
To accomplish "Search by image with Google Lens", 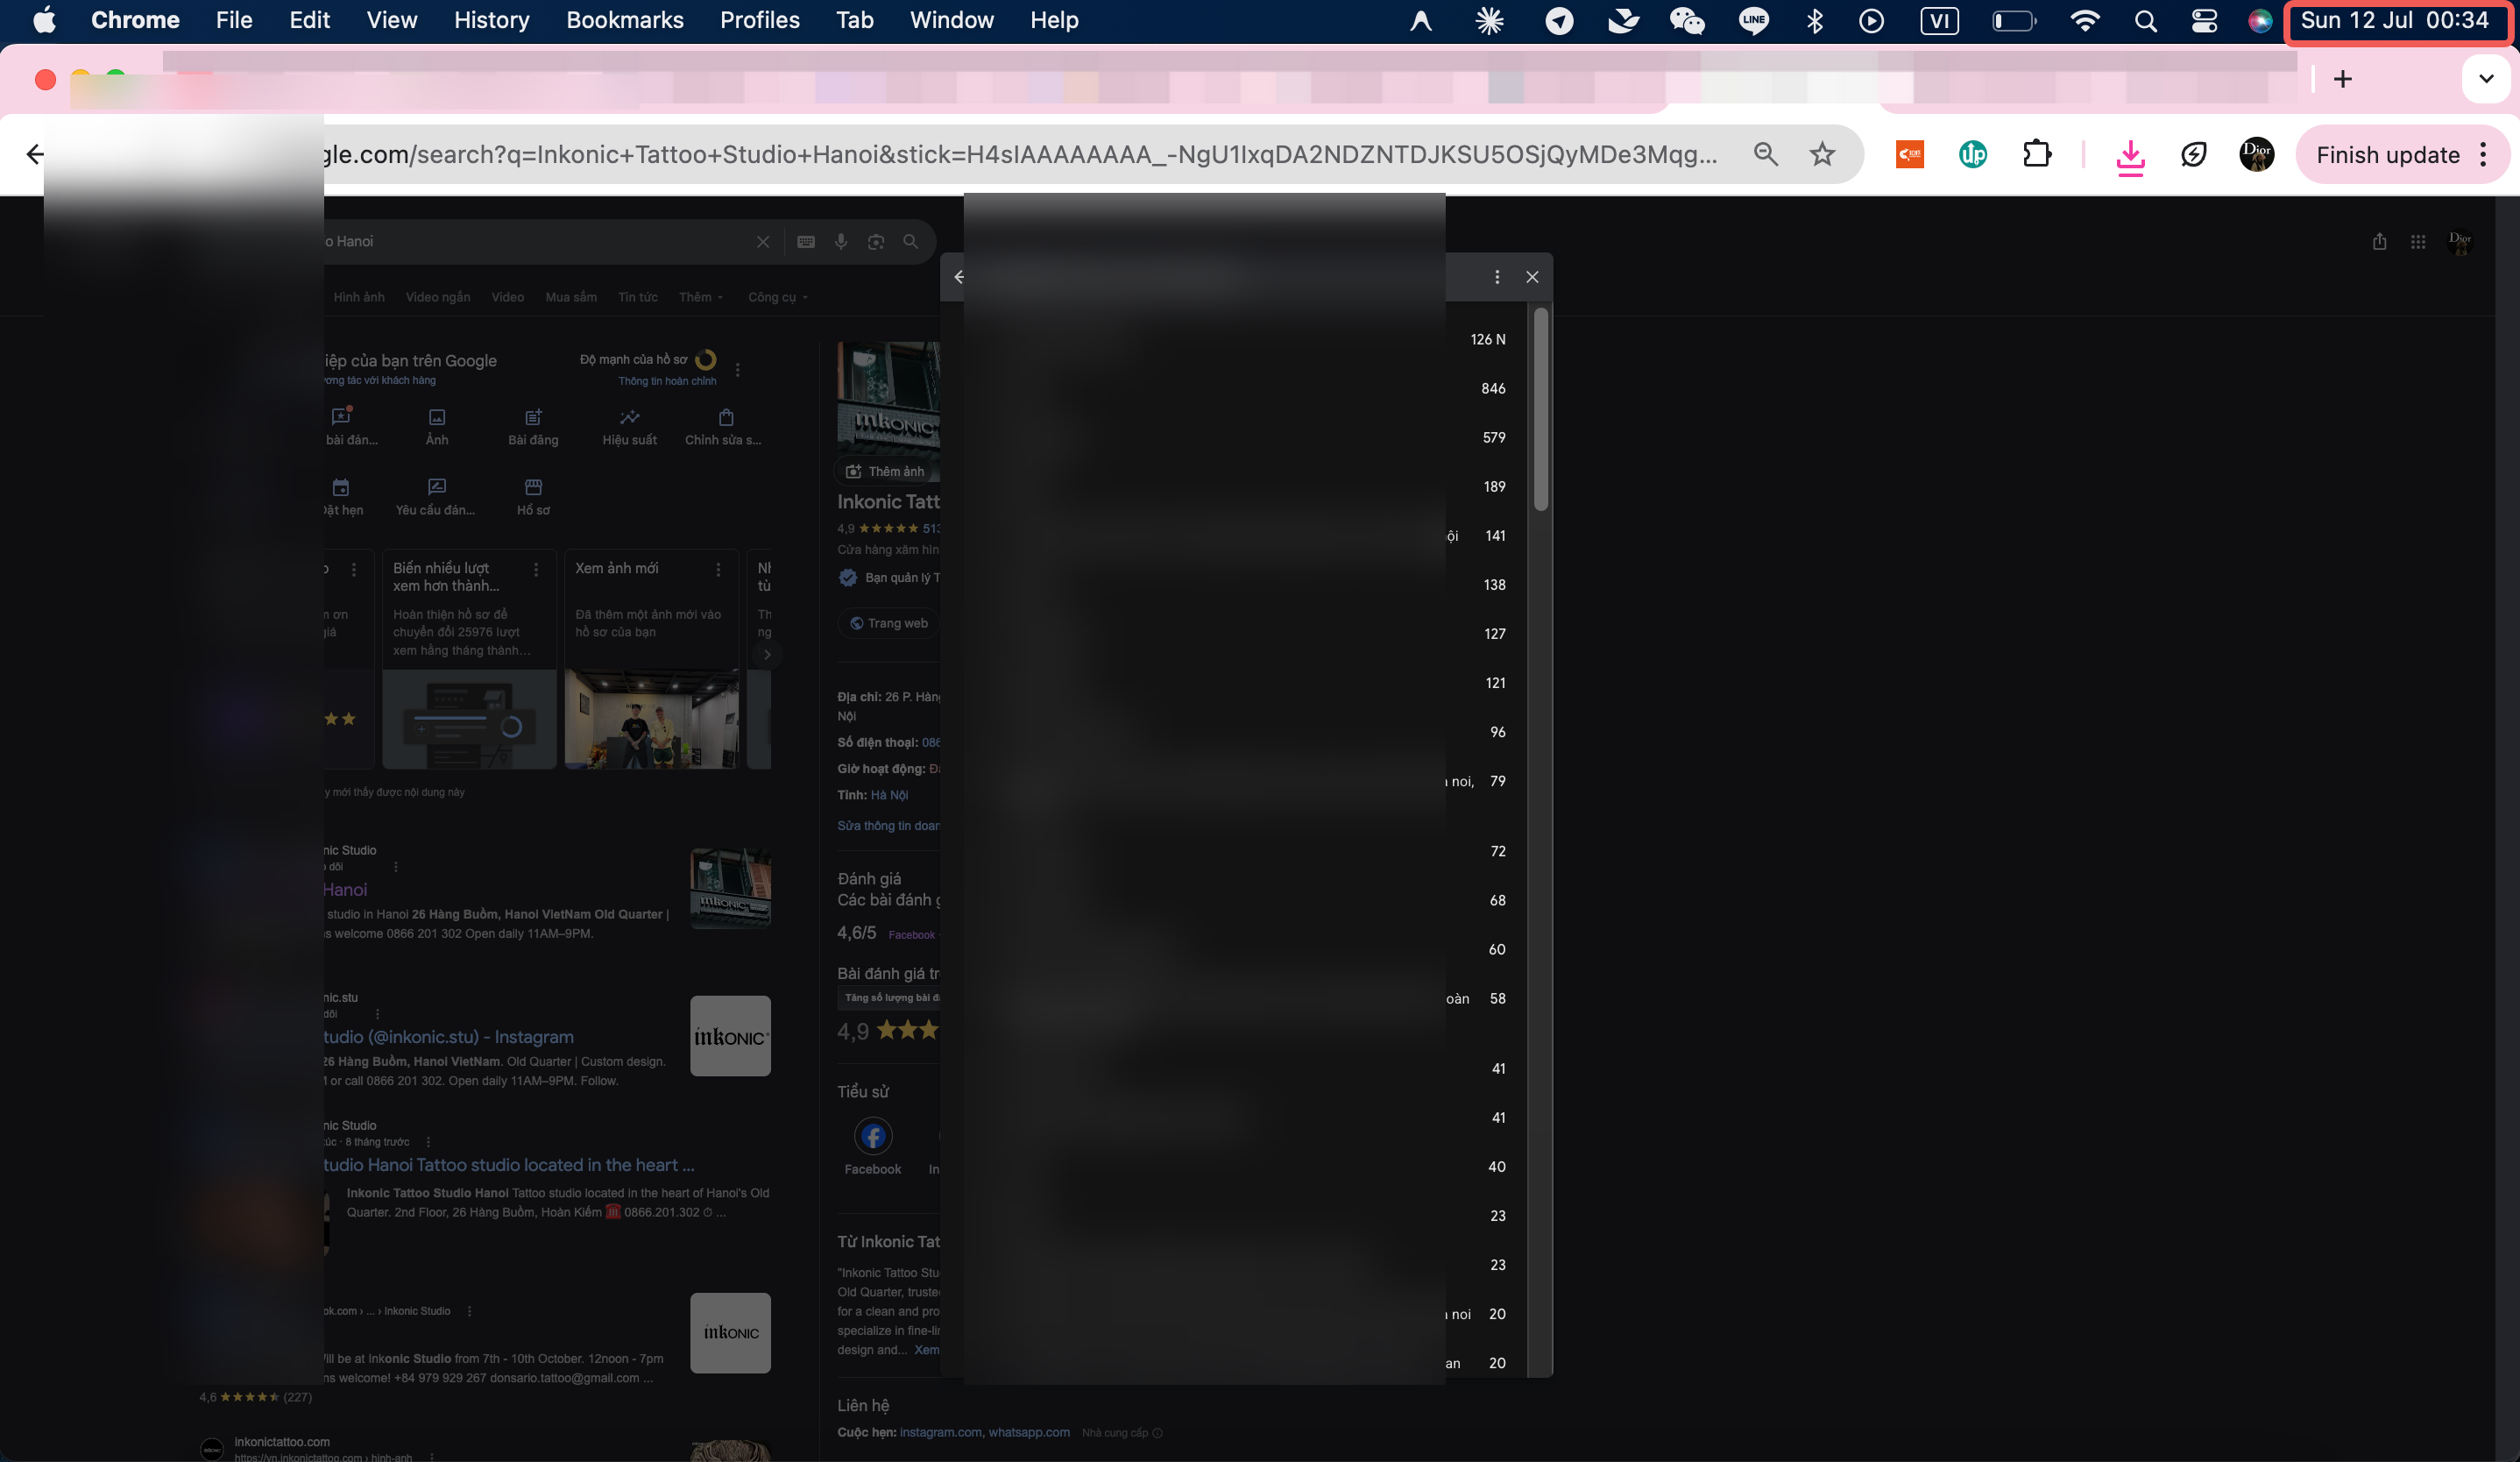I will 876,242.
